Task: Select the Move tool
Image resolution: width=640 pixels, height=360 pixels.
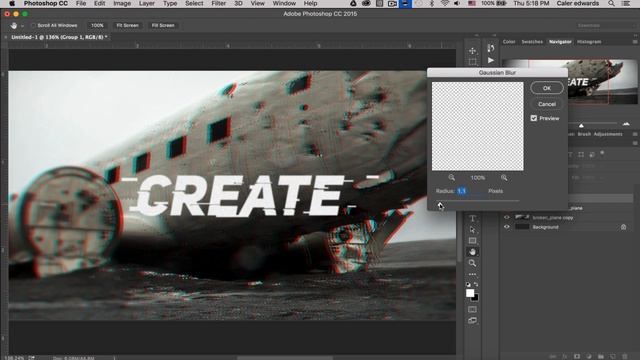Action: 472,51
